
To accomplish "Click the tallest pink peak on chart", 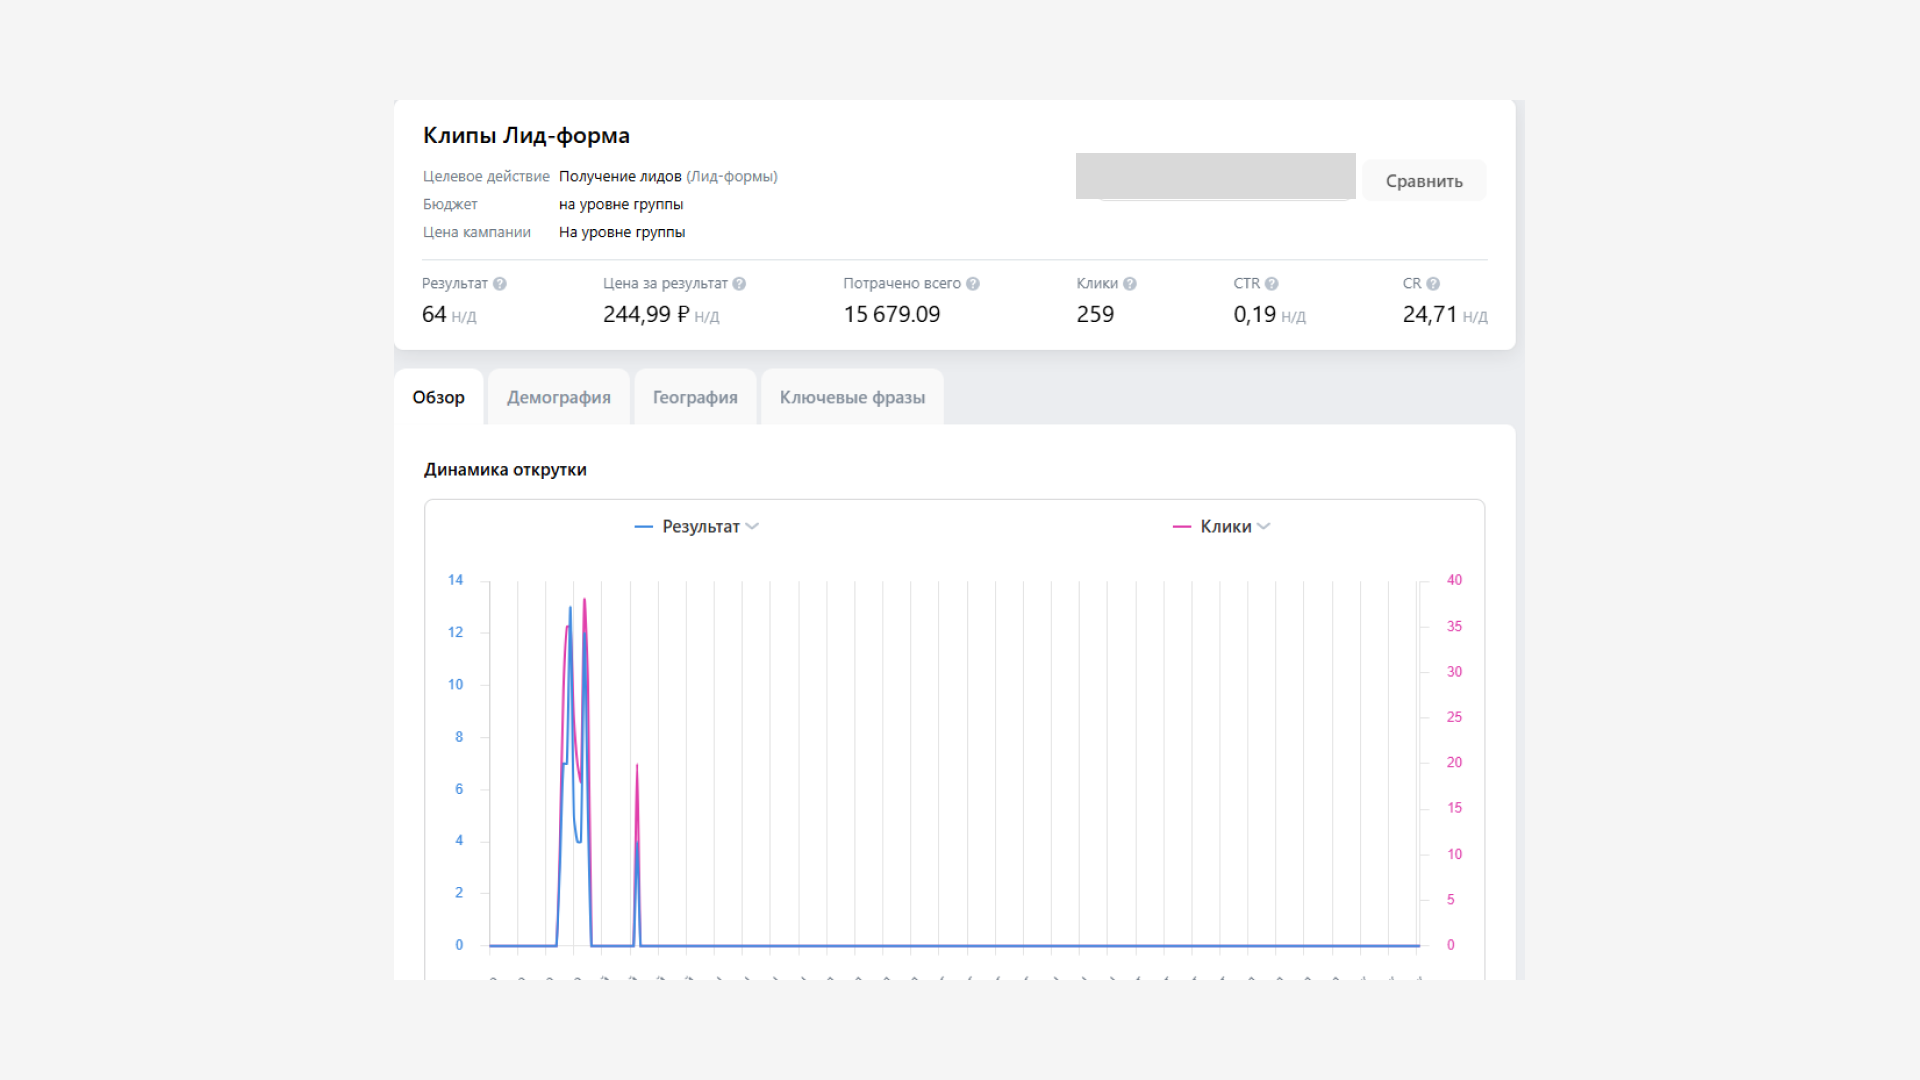I will [x=584, y=601].
